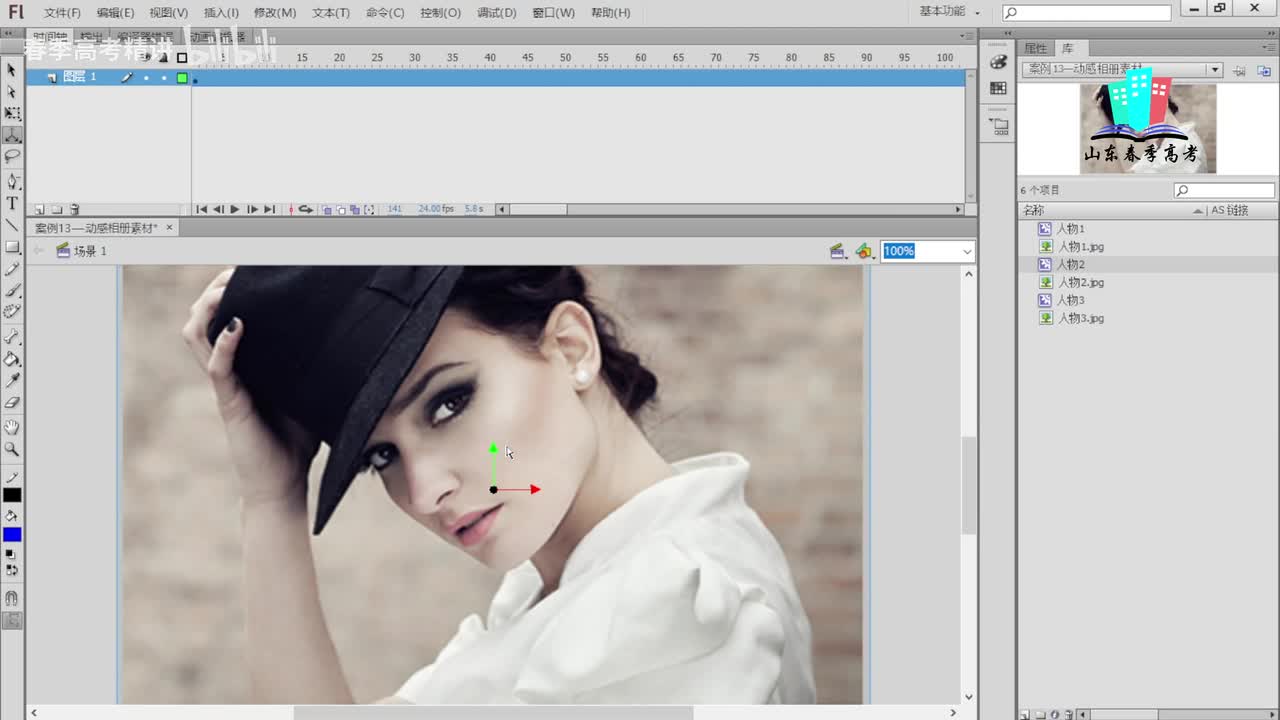
Task: Pick the 3D Rotation tool
Action: (x=12, y=135)
